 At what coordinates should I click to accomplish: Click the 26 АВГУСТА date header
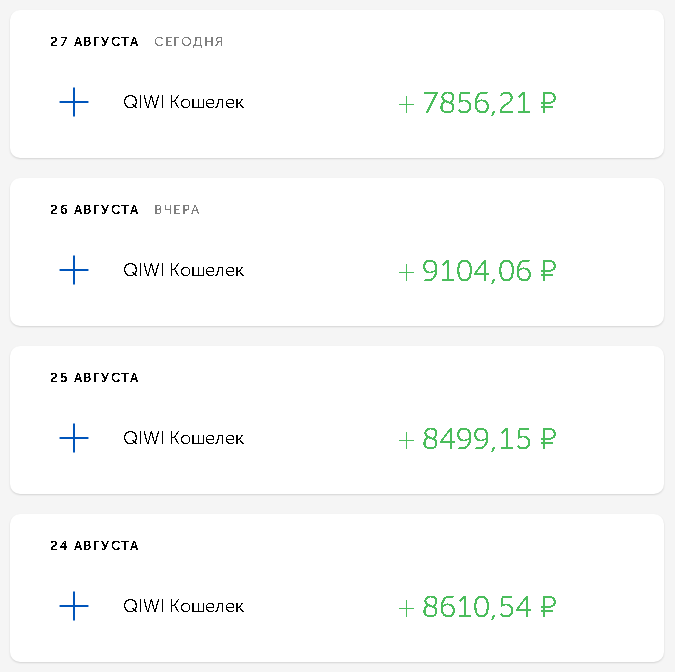click(x=94, y=210)
